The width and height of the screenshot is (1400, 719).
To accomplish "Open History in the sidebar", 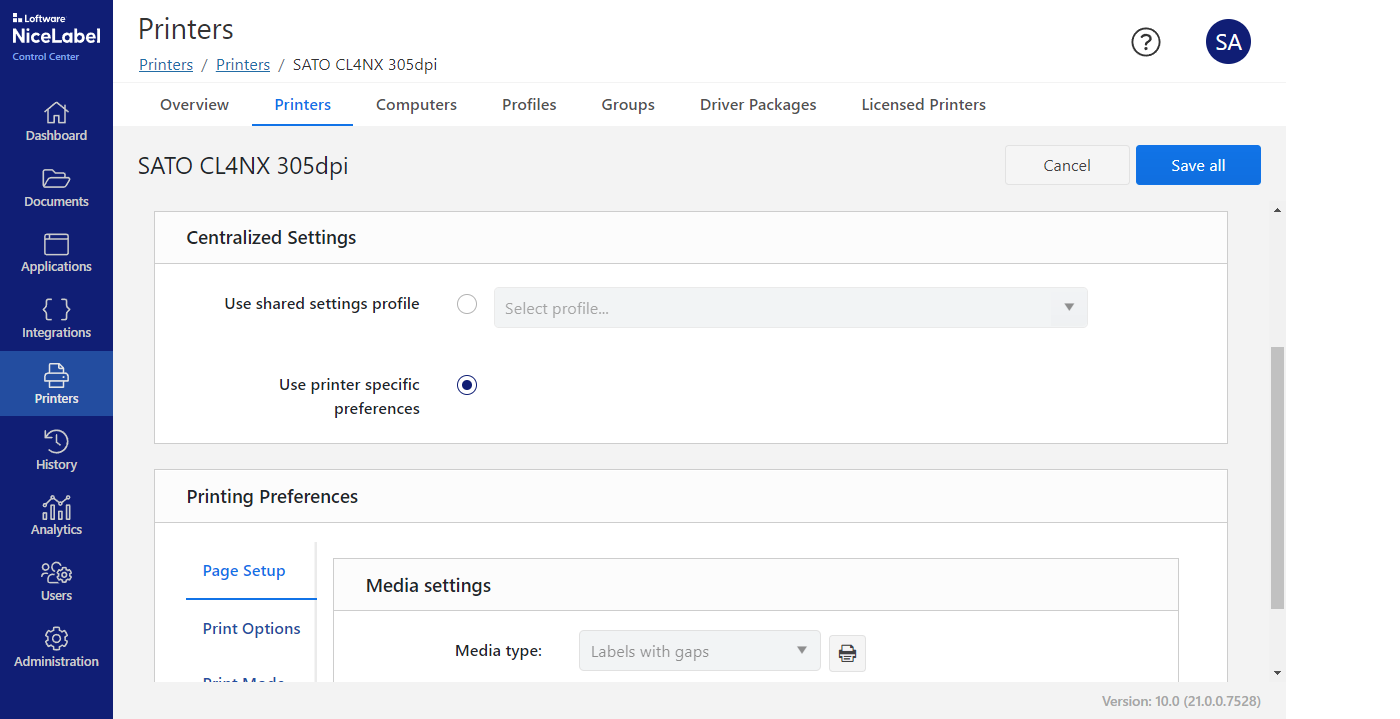I will tap(56, 450).
